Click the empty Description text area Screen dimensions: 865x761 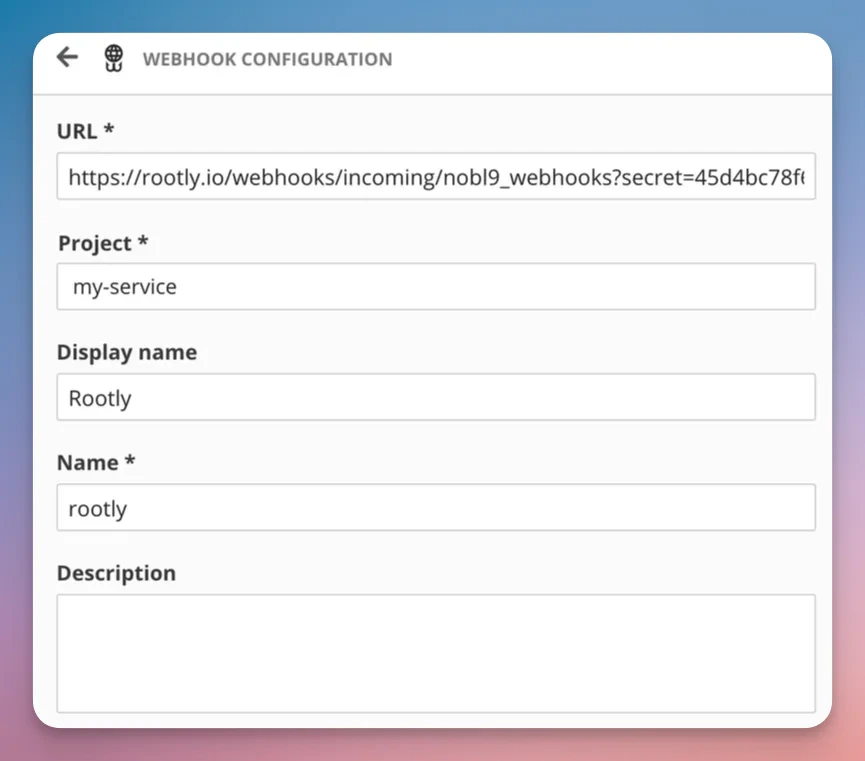[435, 650]
